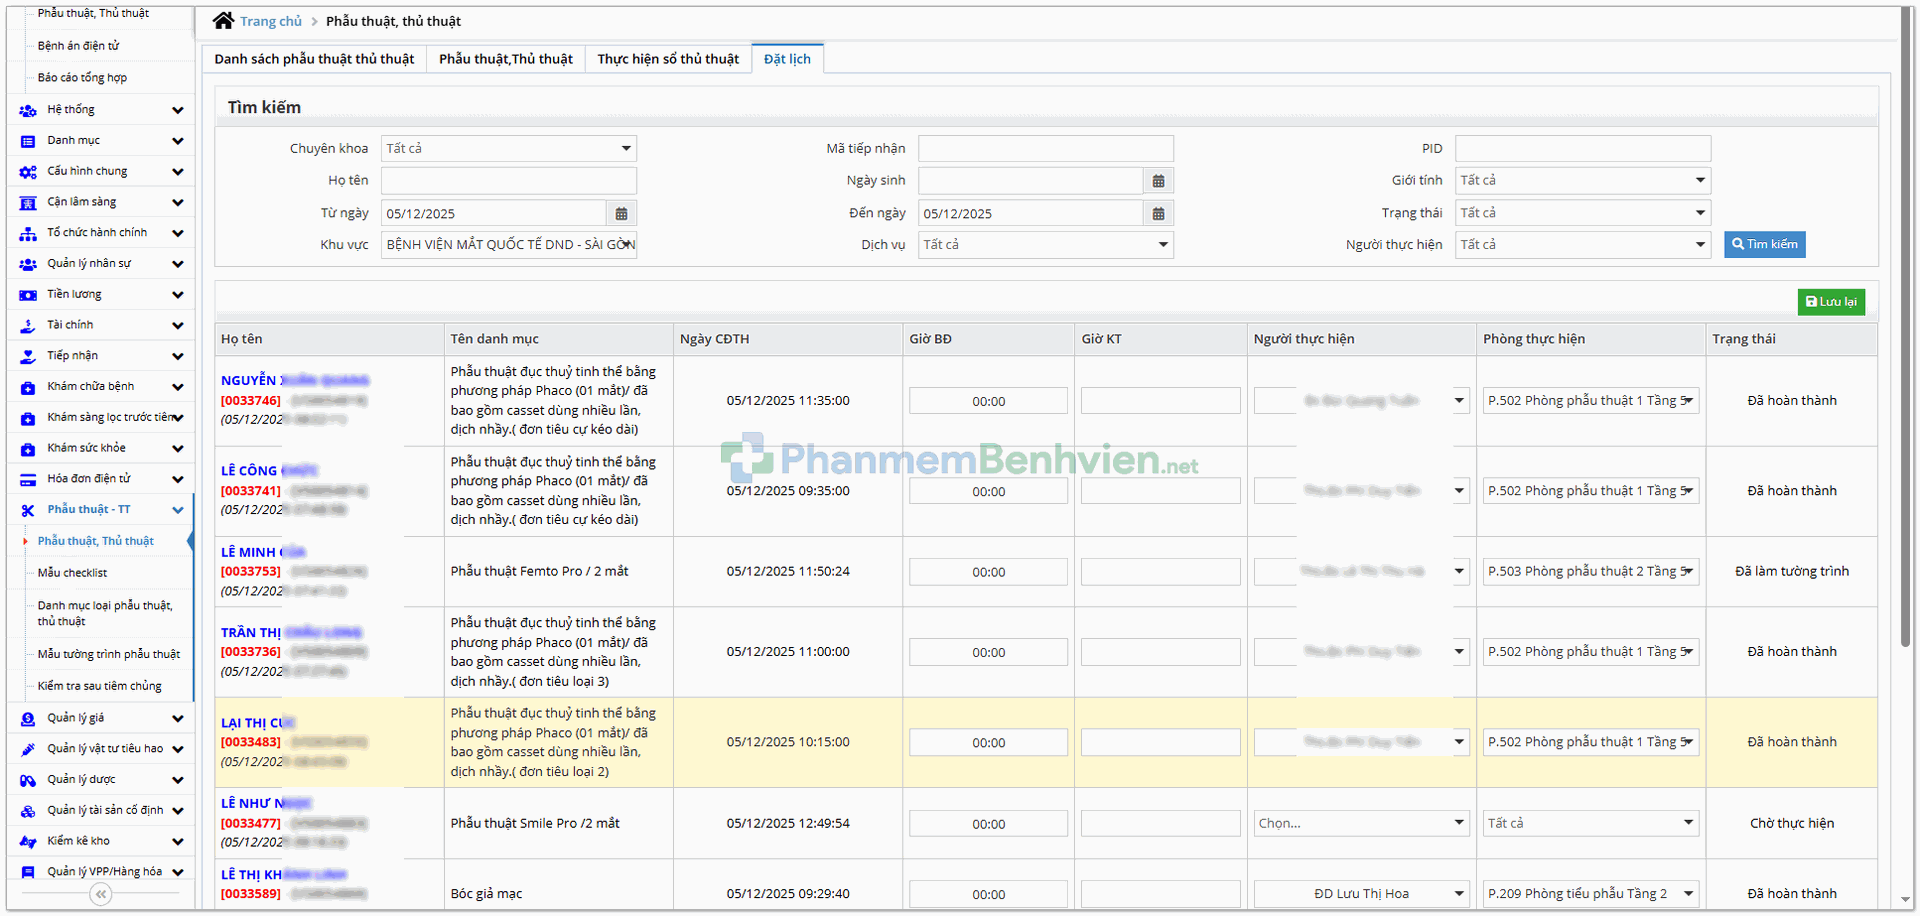Expand the Tài chính sidebar menu
Screen dimensions: 1920x916
coord(177,325)
